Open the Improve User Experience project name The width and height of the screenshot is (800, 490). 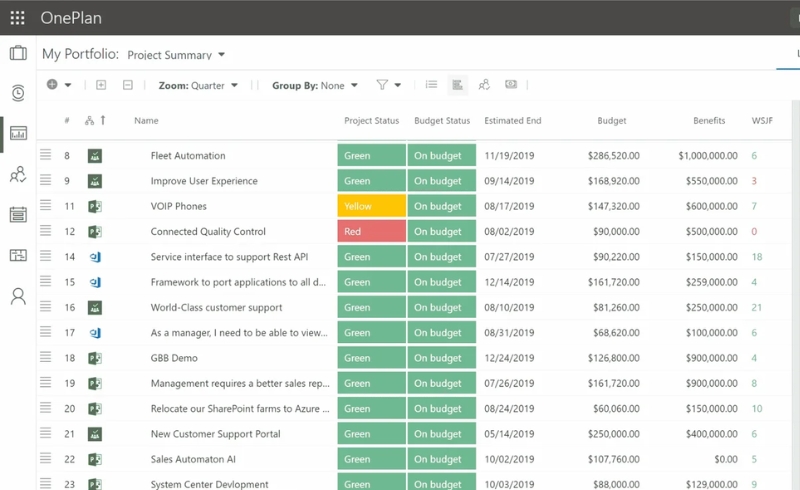pos(204,181)
